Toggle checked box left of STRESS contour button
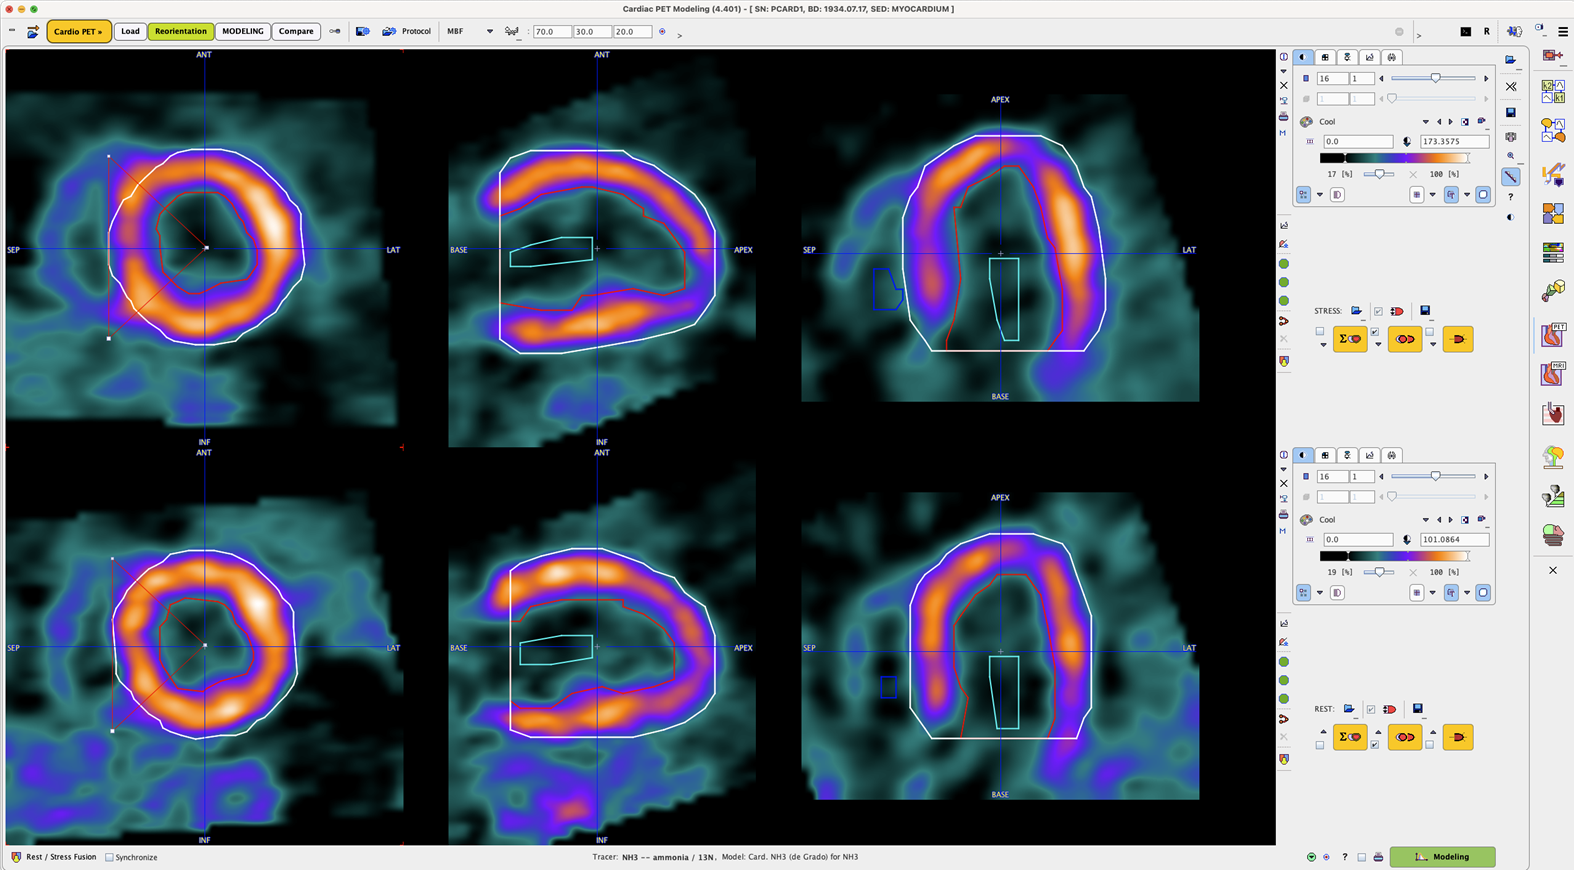Screen dimensions: 1574x870 1375,332
